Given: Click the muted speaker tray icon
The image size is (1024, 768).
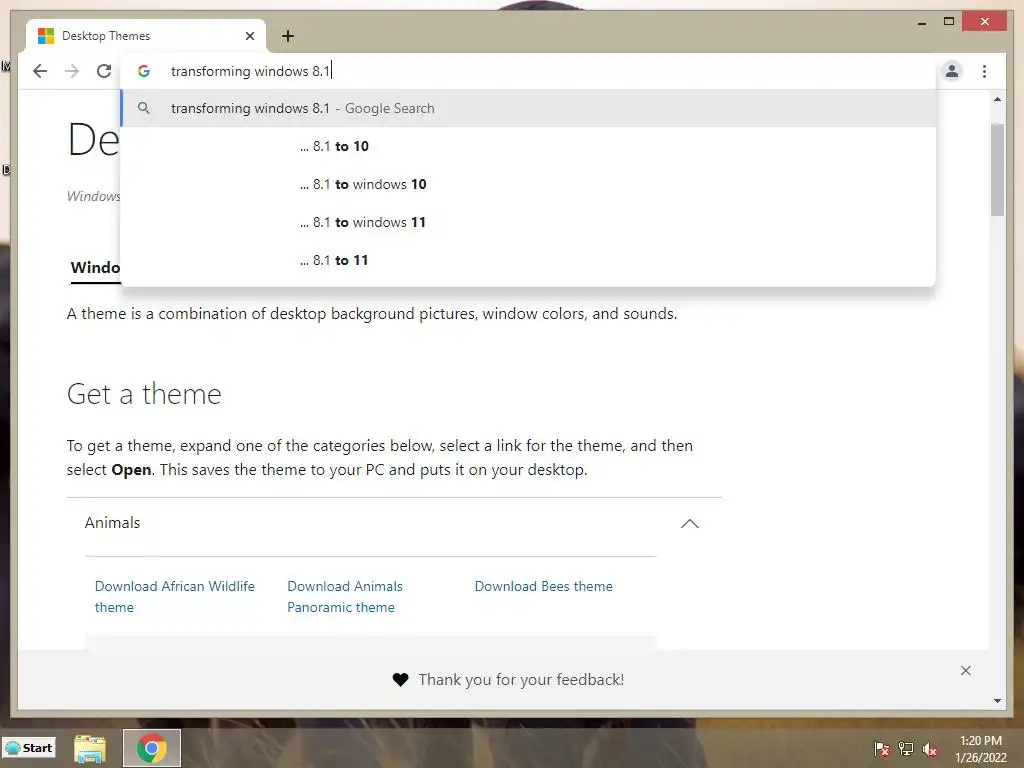Looking at the screenshot, I should tap(930, 748).
